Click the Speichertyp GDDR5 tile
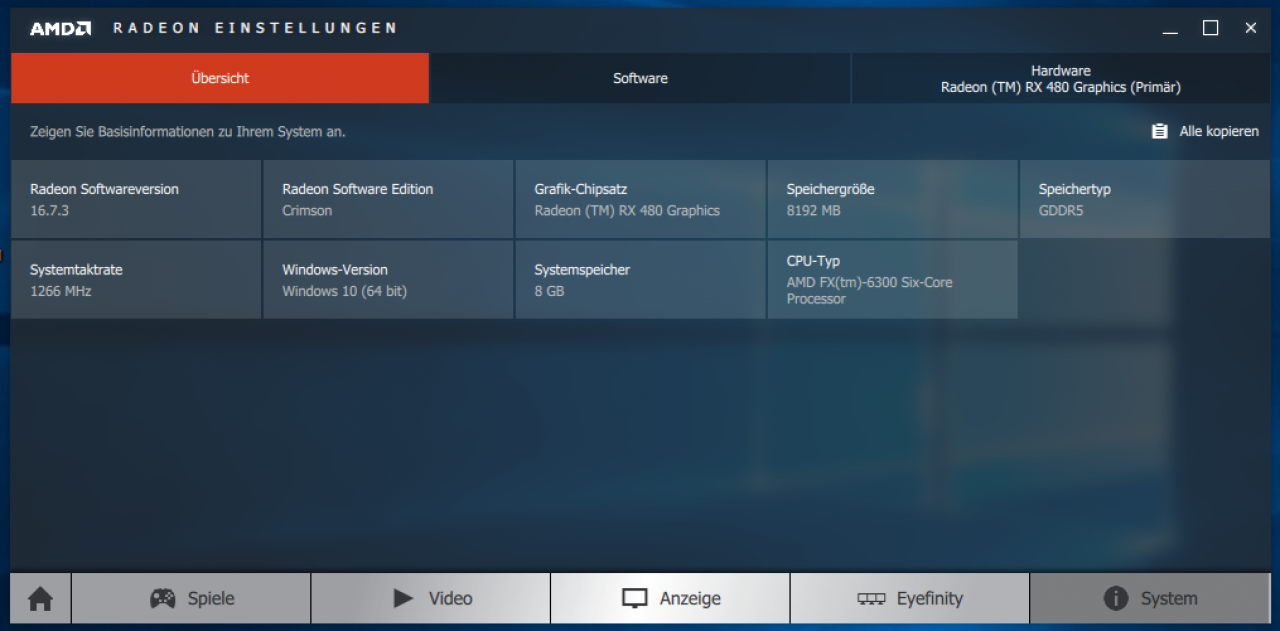Screen dimensions: 1280x631 point(1145,199)
